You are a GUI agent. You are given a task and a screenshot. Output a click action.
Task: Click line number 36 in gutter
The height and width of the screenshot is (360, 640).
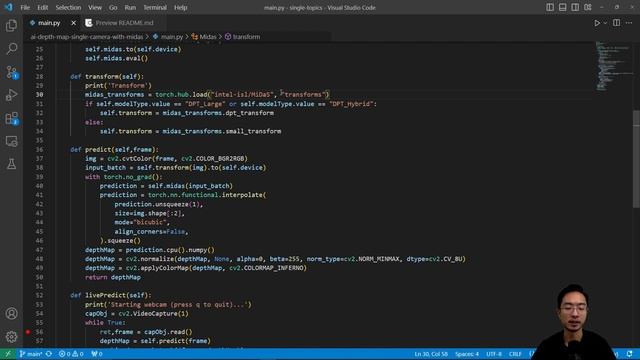coord(39,149)
